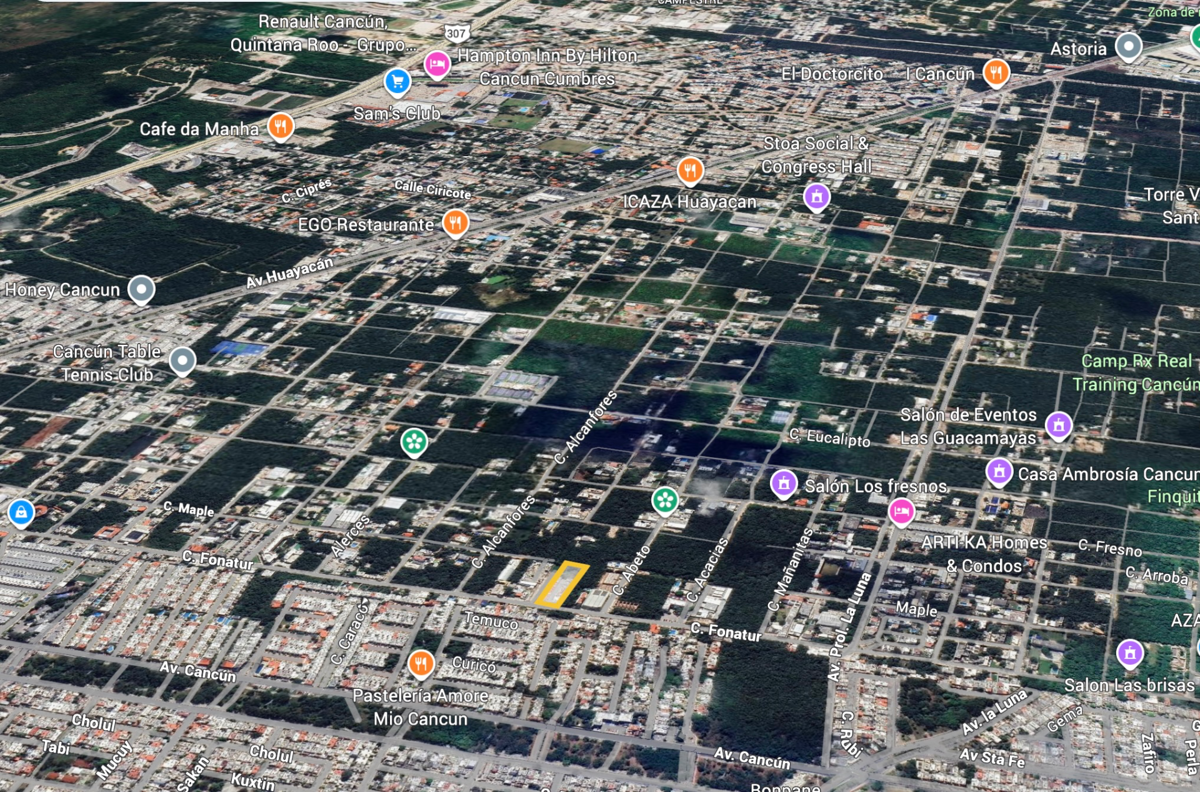Select the C. Fresno street label

[1110, 548]
